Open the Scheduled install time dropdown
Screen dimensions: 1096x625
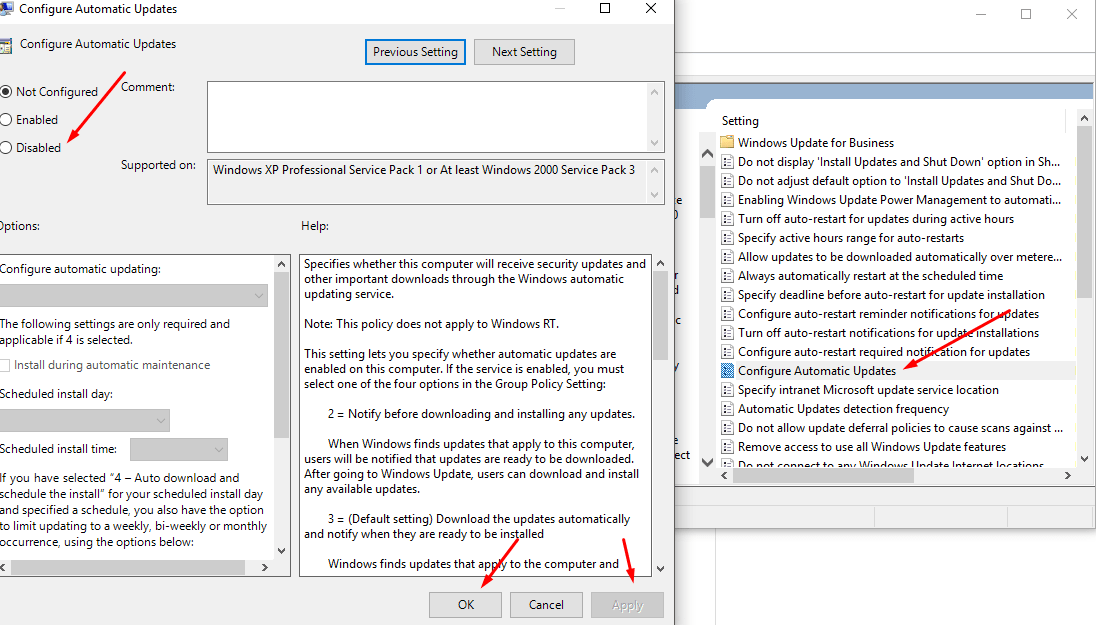[179, 450]
